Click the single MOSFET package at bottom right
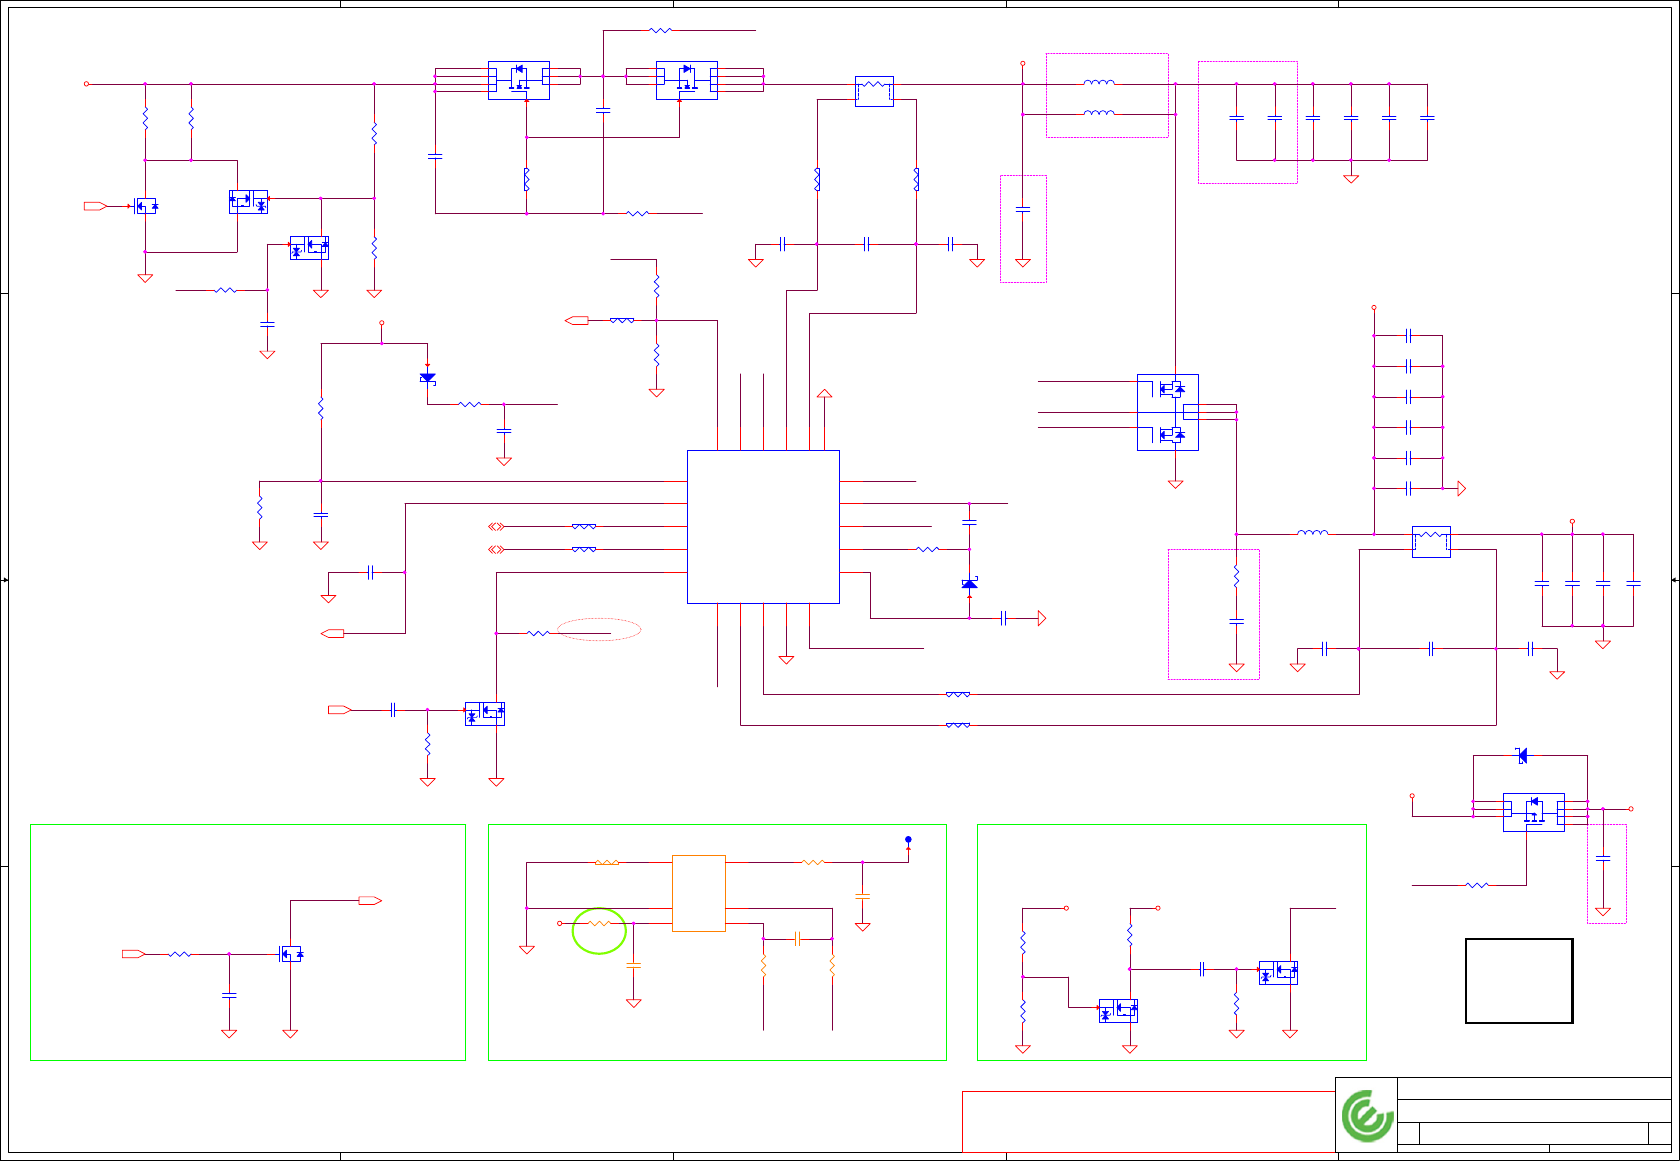Screen dimensions: 1680x1161 [x=1534, y=812]
